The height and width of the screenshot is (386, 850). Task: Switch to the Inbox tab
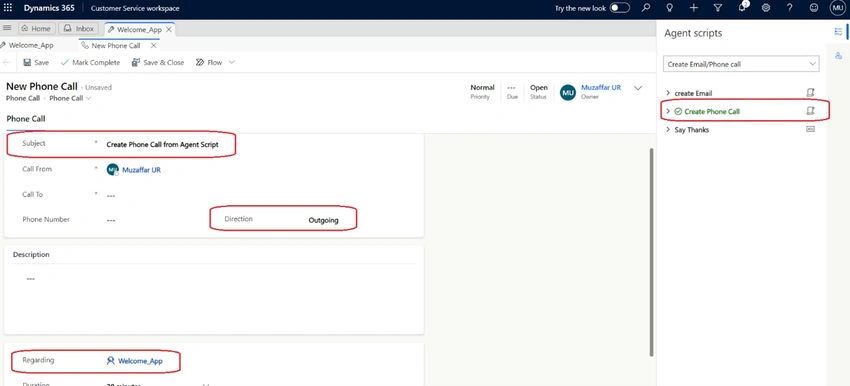[x=79, y=29]
